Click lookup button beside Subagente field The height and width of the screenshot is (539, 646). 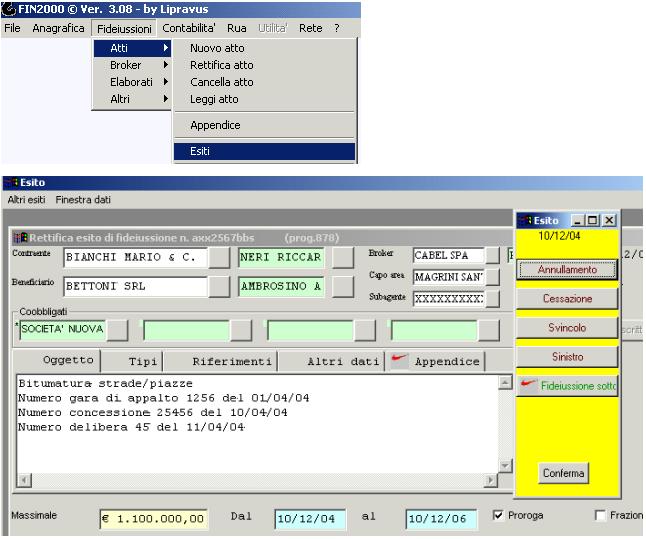(493, 299)
